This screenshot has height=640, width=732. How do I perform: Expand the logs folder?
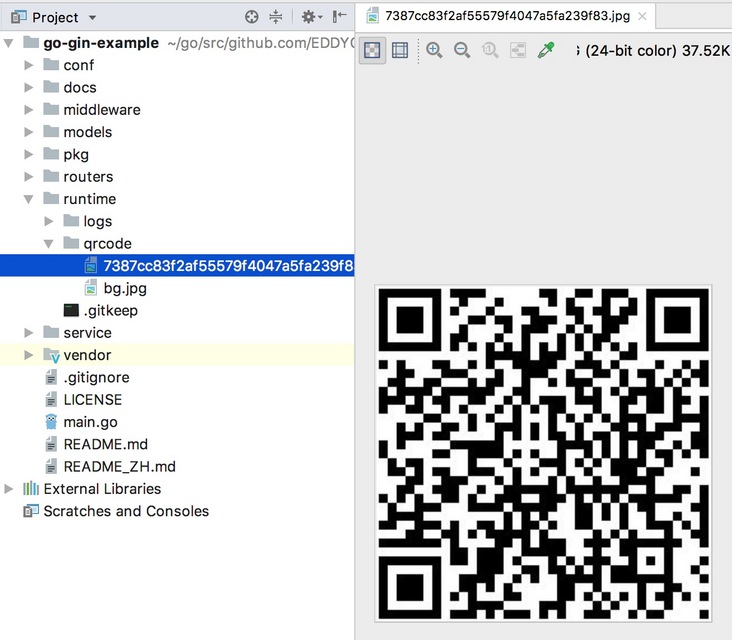tap(49, 221)
